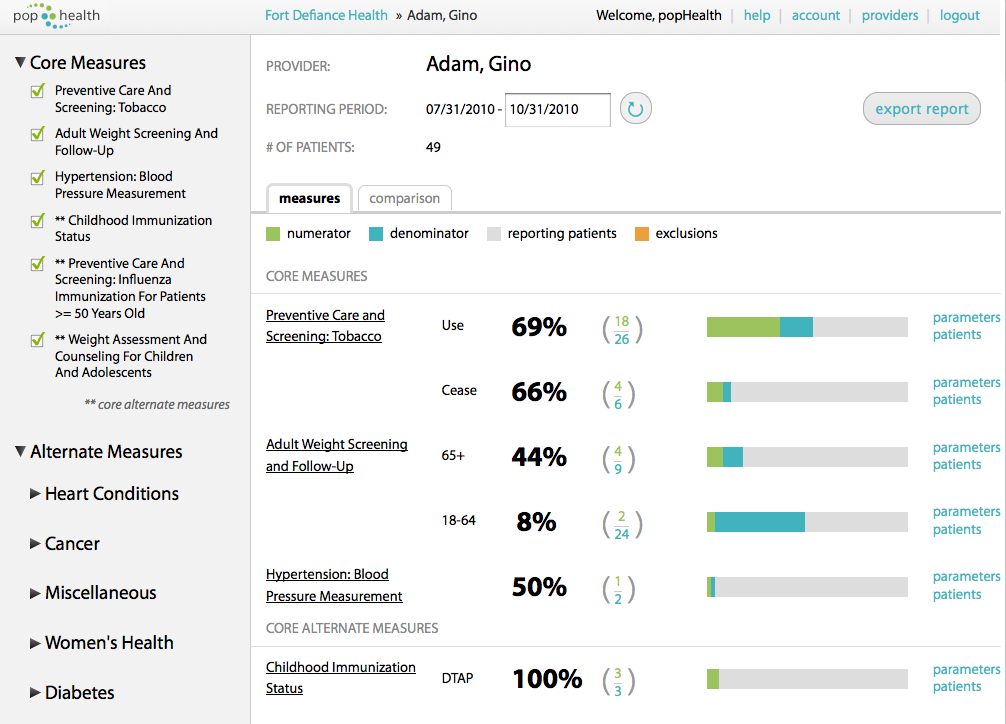Uncheck the Preventive Care and Screening: Tobacco measure
Image resolution: width=1006 pixels, height=724 pixels.
[37, 91]
